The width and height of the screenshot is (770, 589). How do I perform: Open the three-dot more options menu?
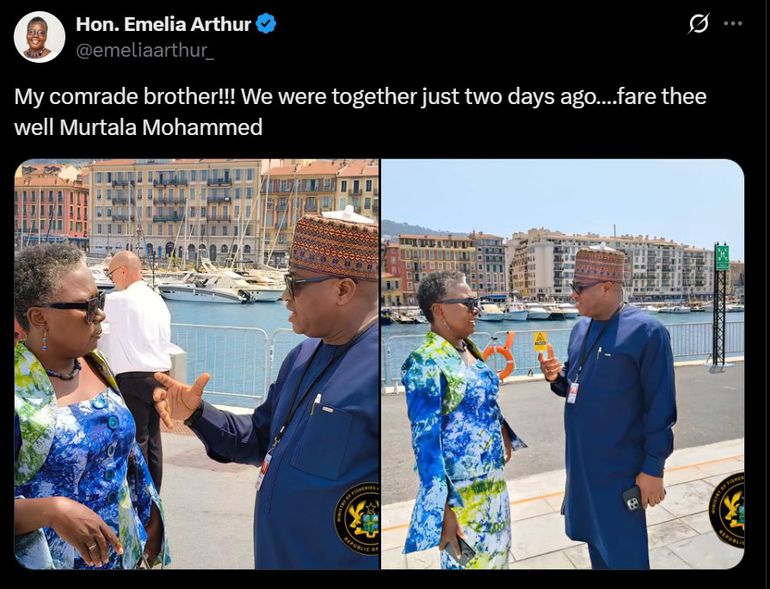coord(733,23)
